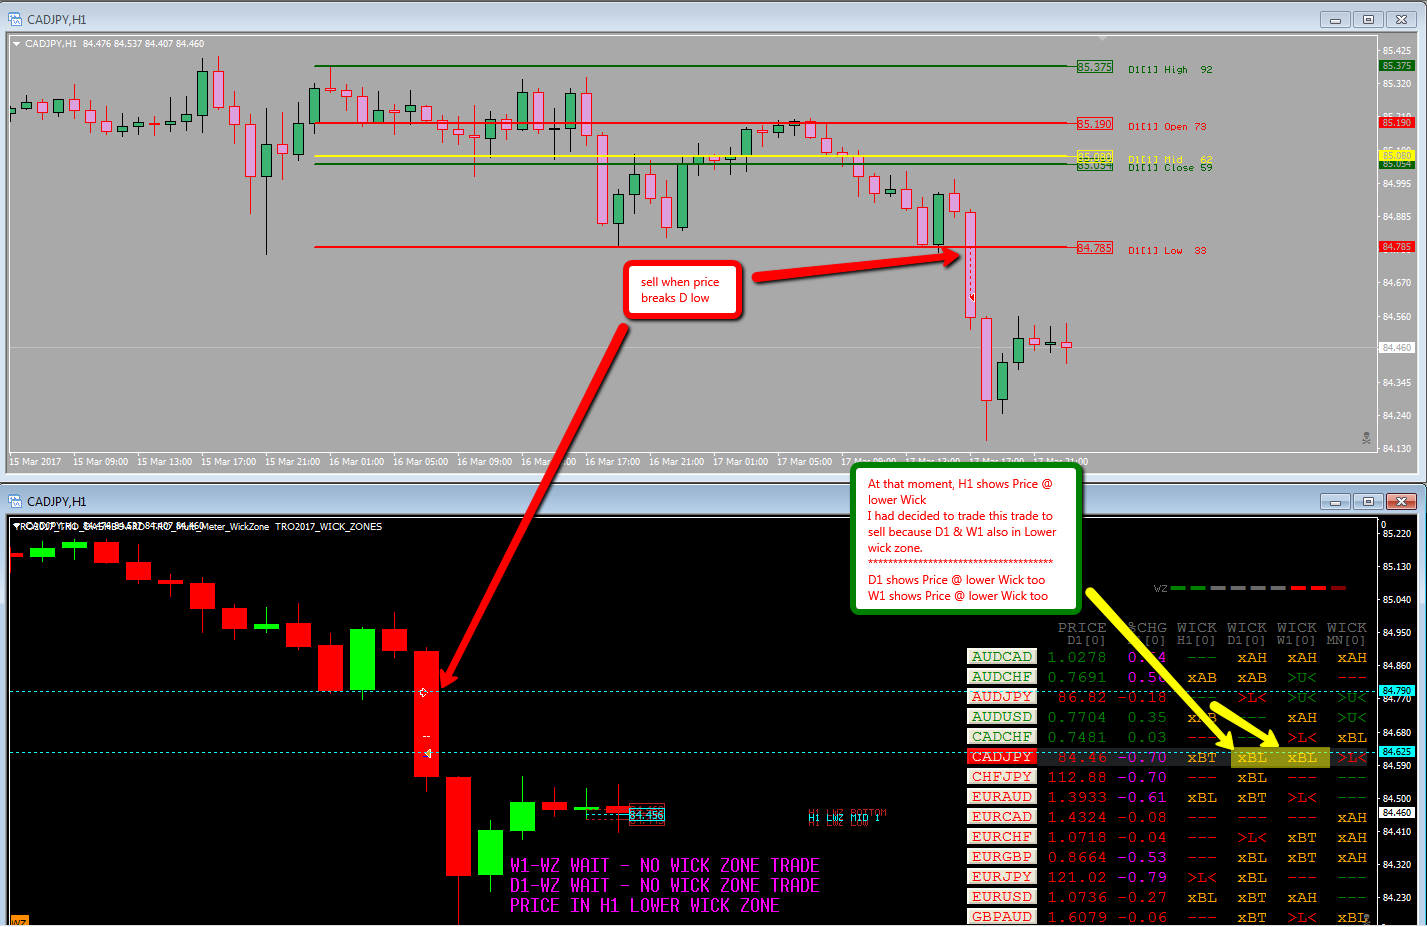Click the 'D1[1] High 92' text label

pos(1170,70)
